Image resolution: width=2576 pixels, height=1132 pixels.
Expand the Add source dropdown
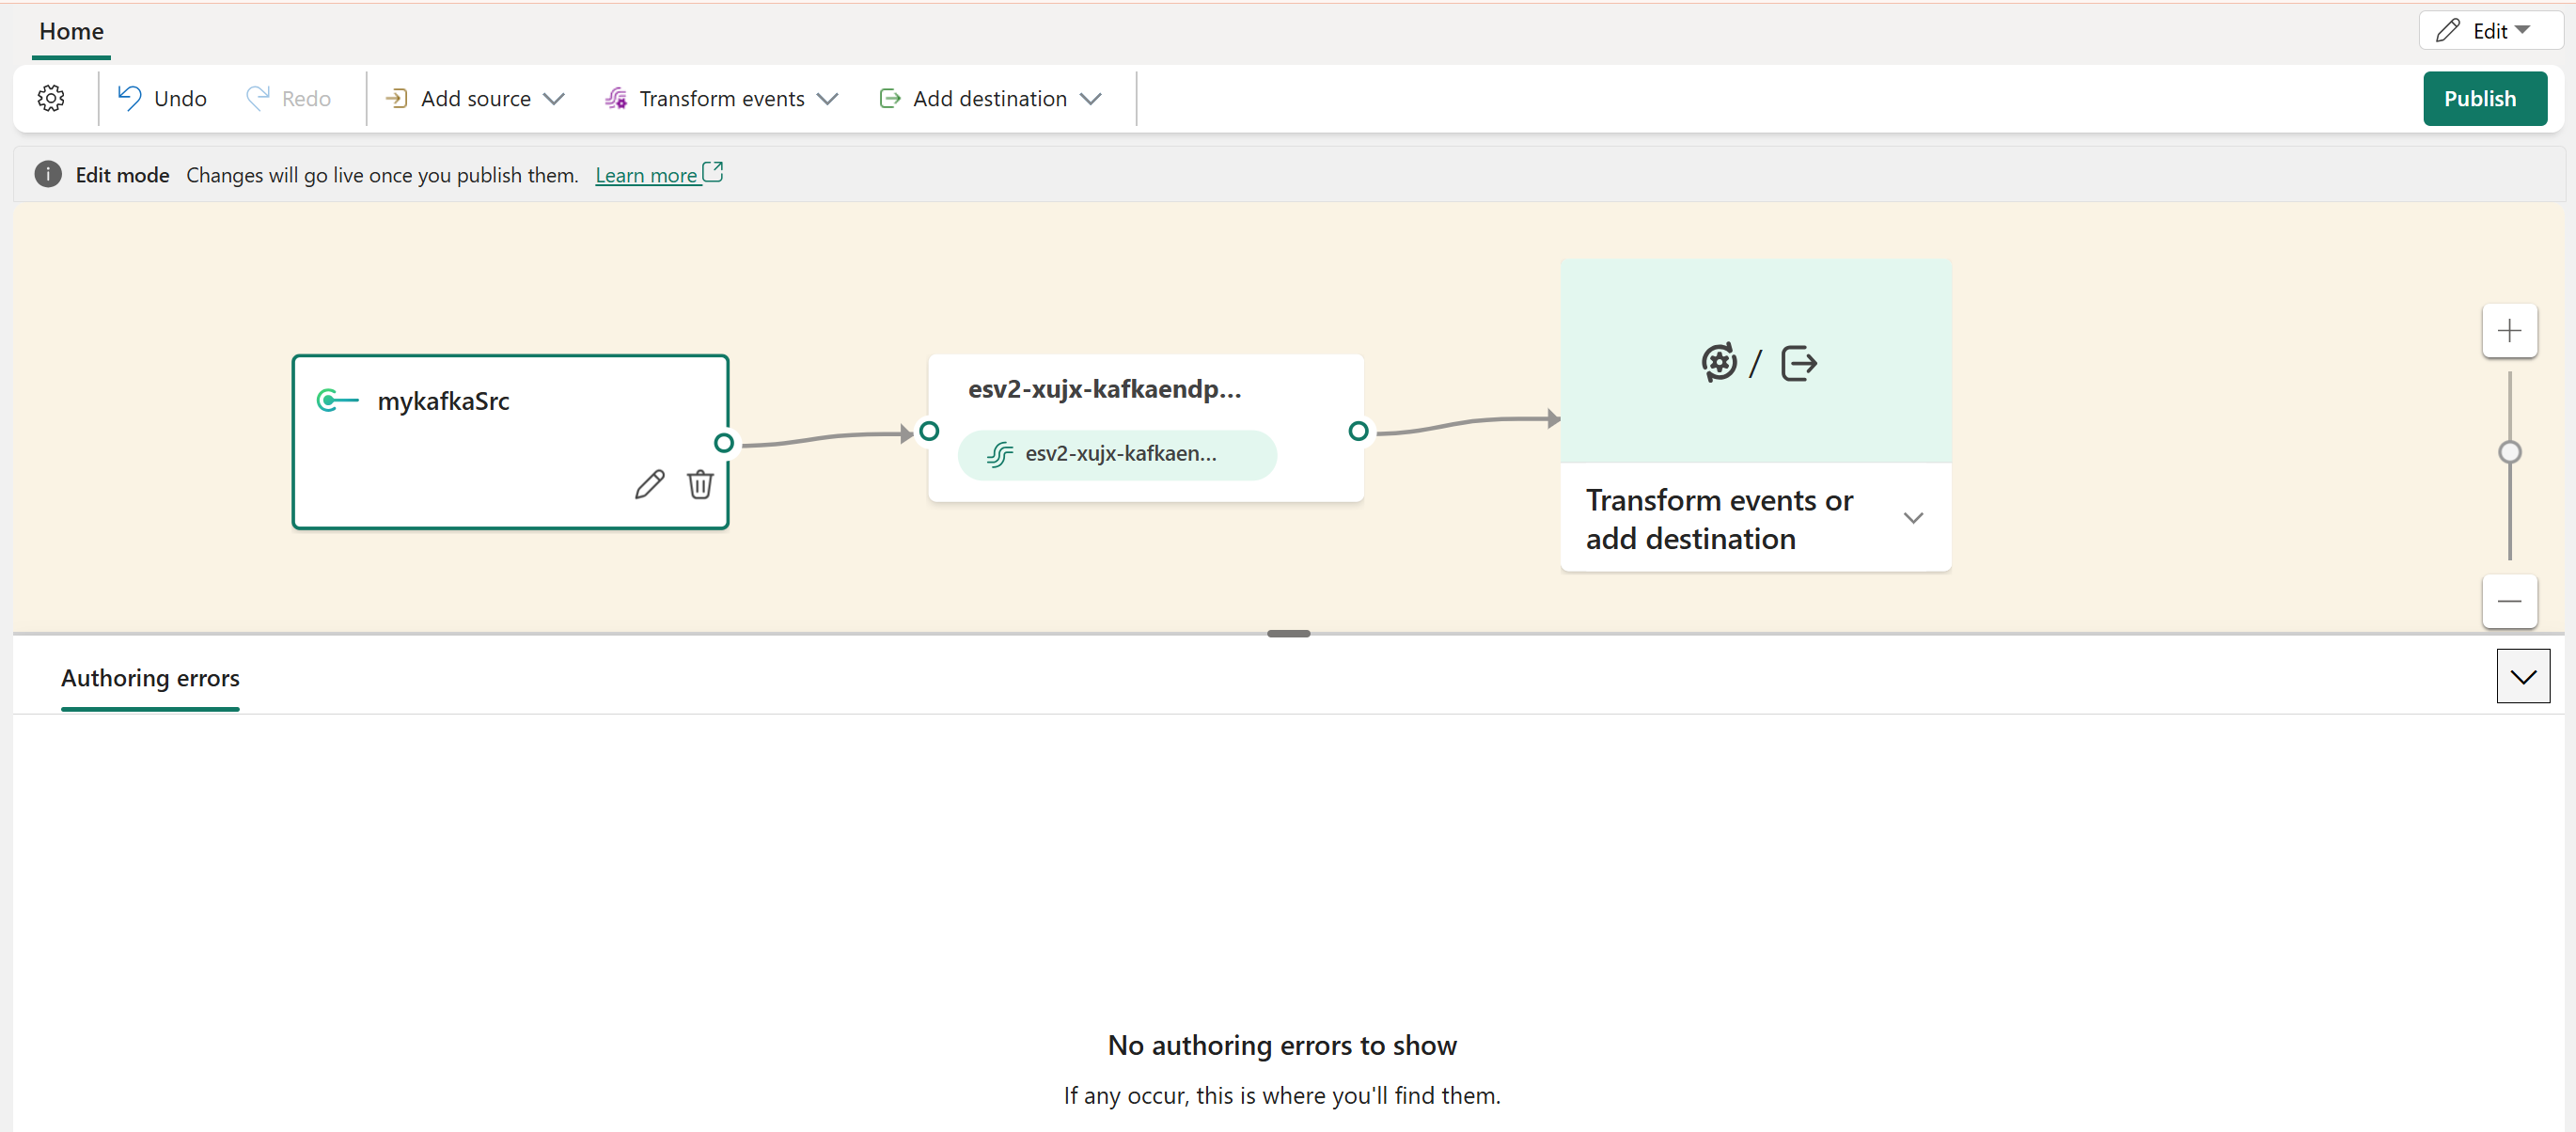[475, 98]
